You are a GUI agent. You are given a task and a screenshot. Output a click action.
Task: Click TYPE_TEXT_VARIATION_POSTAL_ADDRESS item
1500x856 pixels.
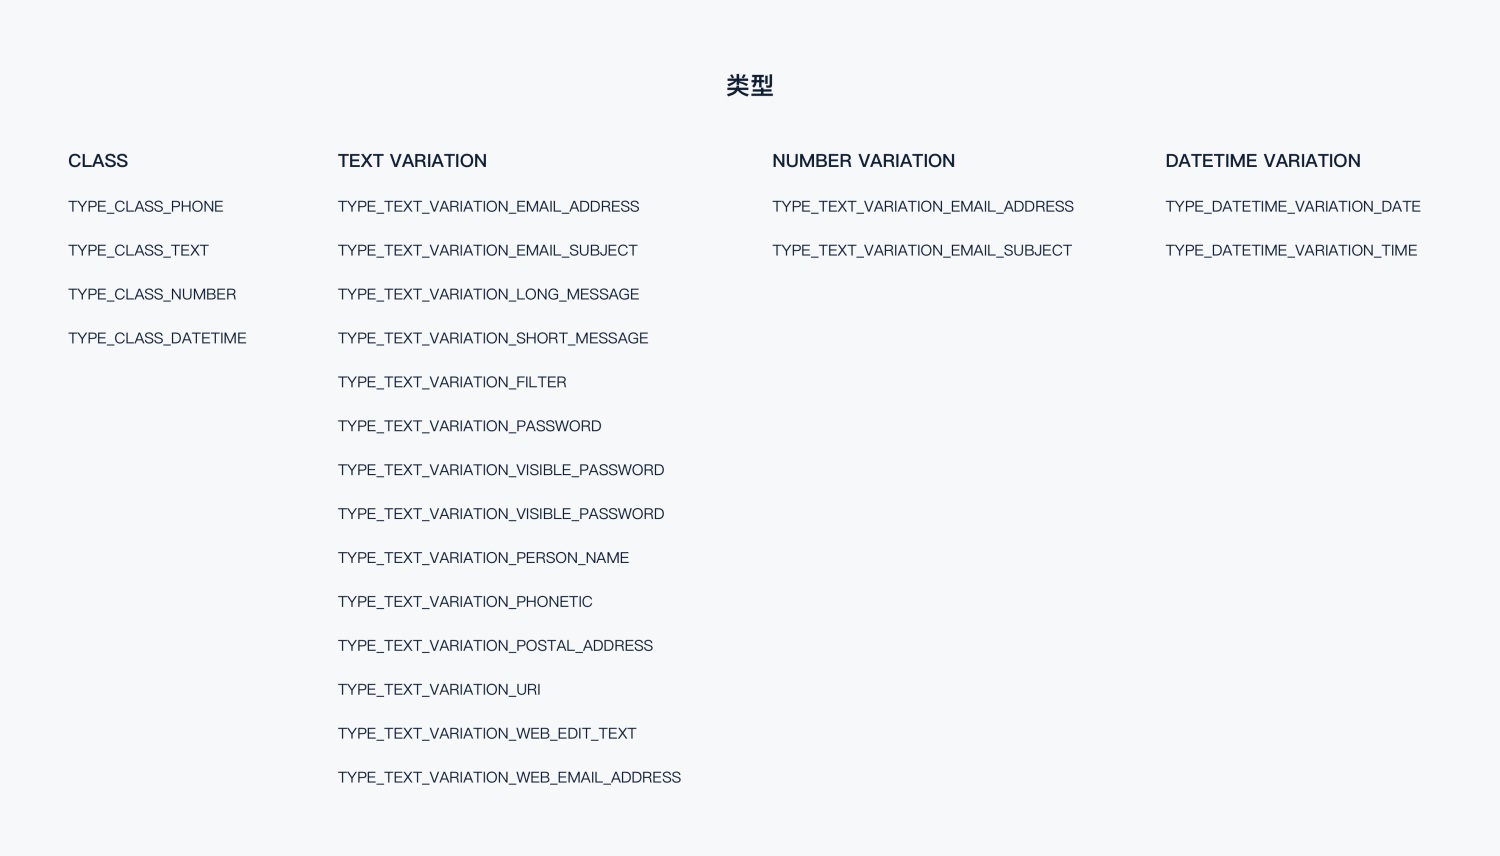495,647
